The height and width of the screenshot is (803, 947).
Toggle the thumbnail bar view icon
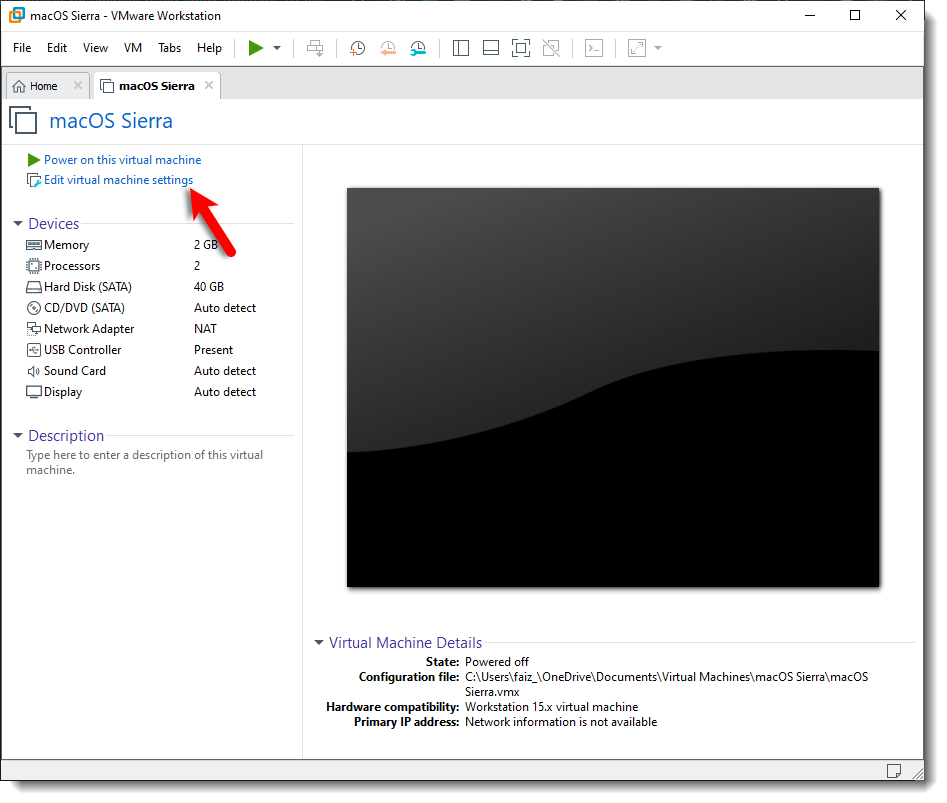(x=491, y=48)
